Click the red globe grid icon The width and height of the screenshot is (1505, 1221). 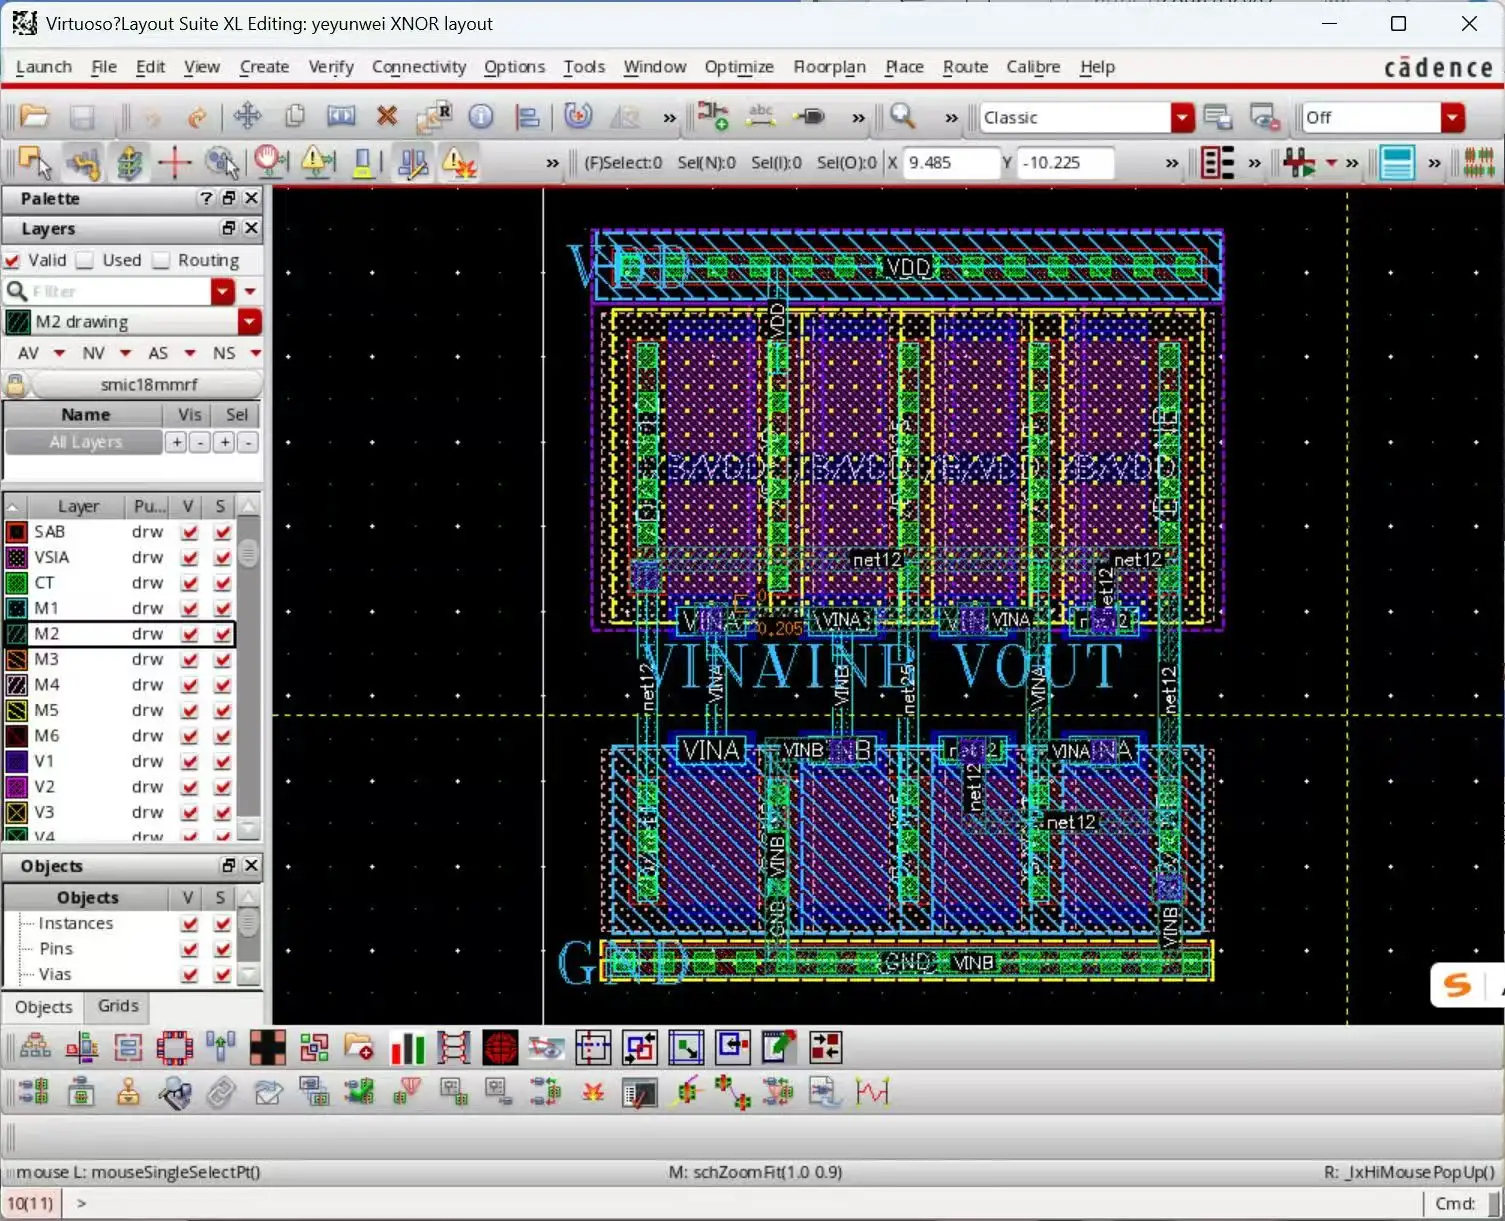tap(500, 1047)
